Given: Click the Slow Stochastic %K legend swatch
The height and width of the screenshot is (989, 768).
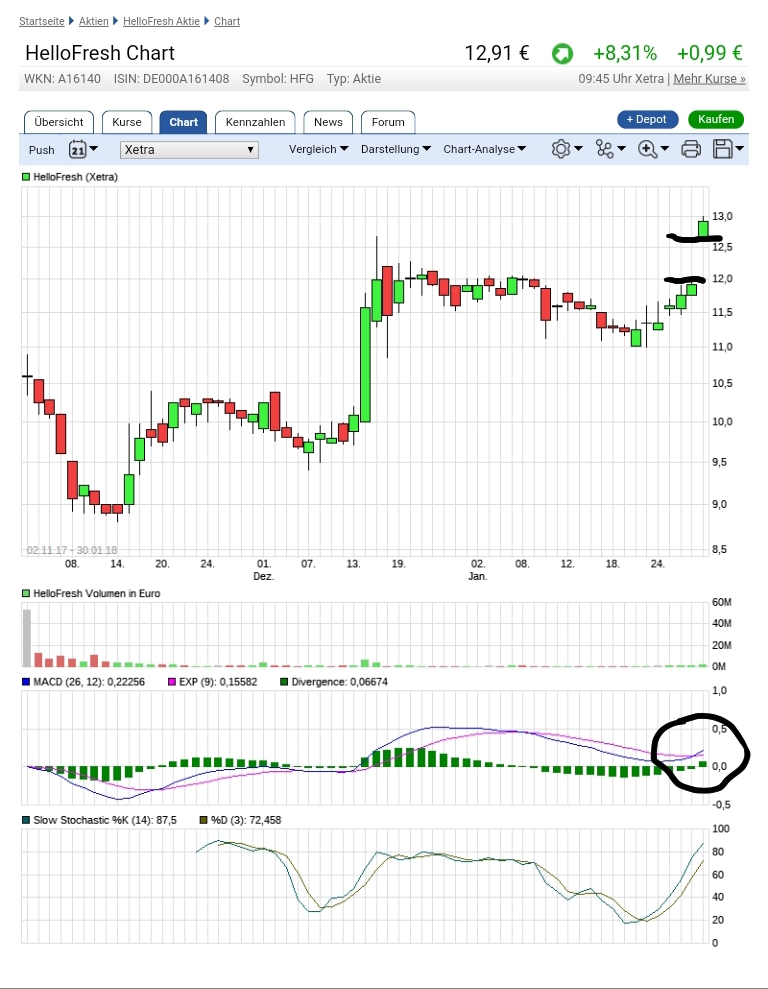Looking at the screenshot, I should pos(26,820).
